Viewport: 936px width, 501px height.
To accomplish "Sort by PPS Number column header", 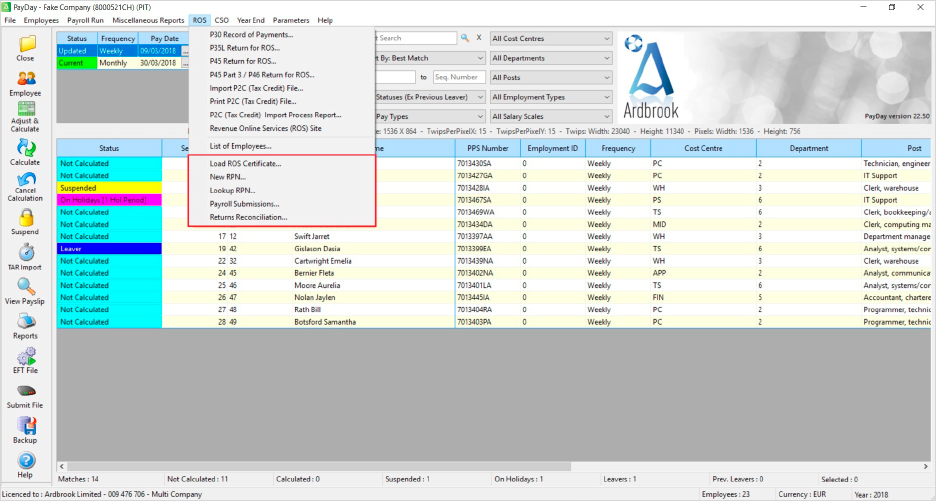I will tap(488, 148).
